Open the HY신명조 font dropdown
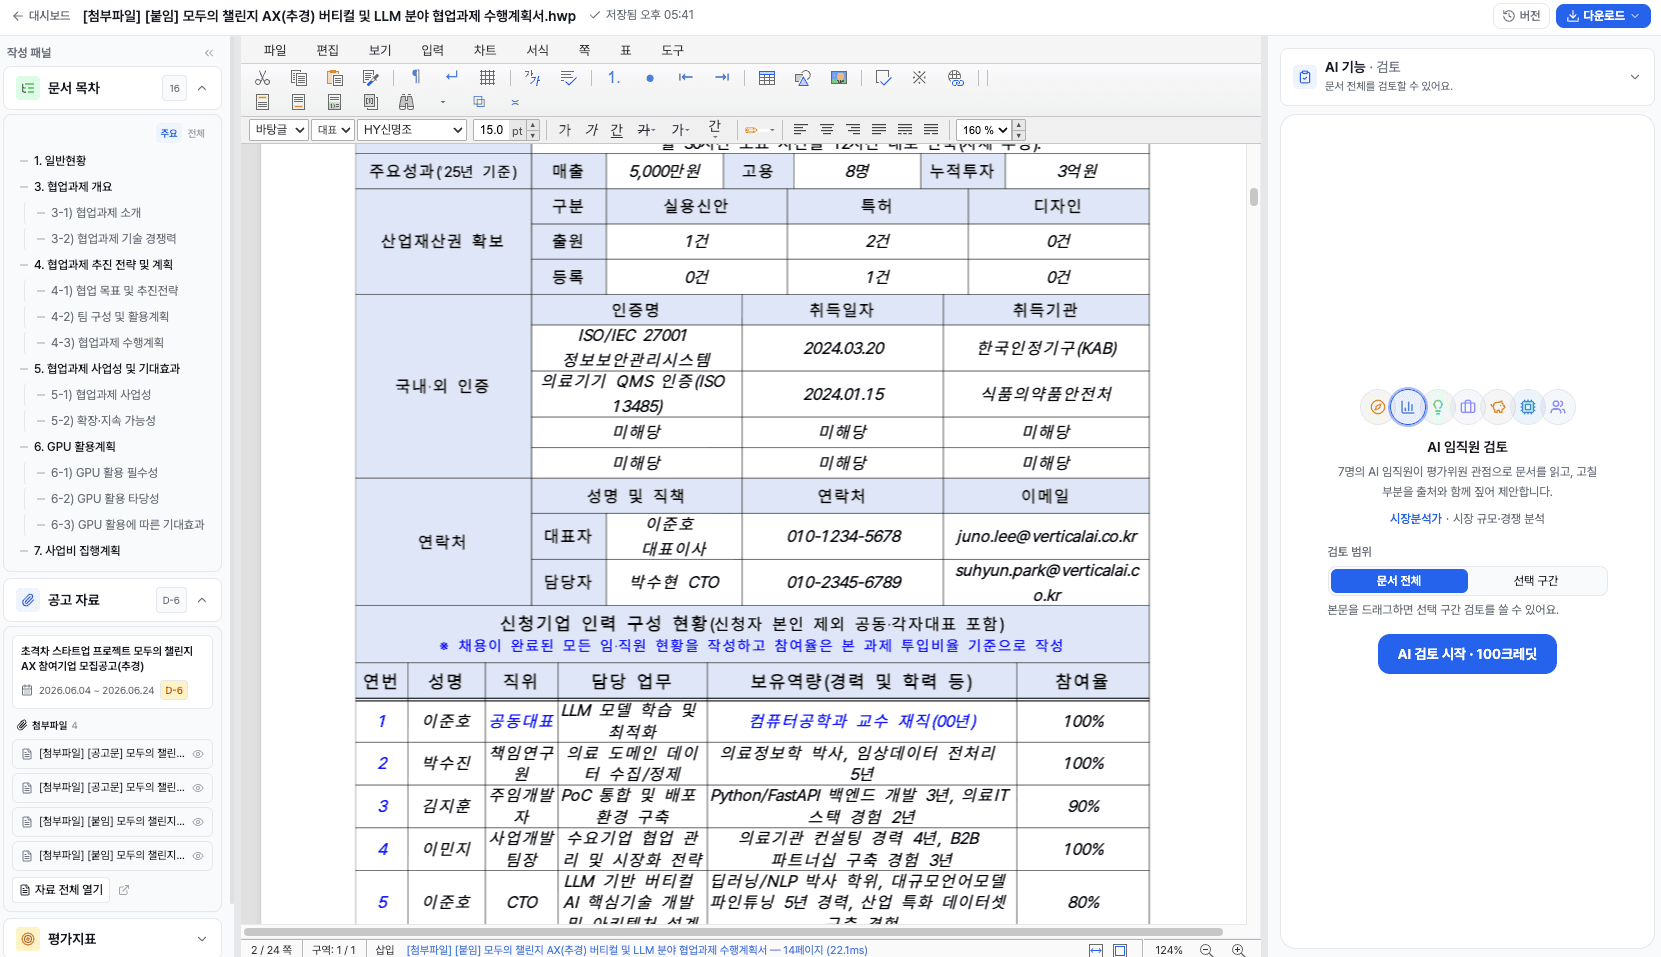The width and height of the screenshot is (1661, 957). click(x=412, y=130)
